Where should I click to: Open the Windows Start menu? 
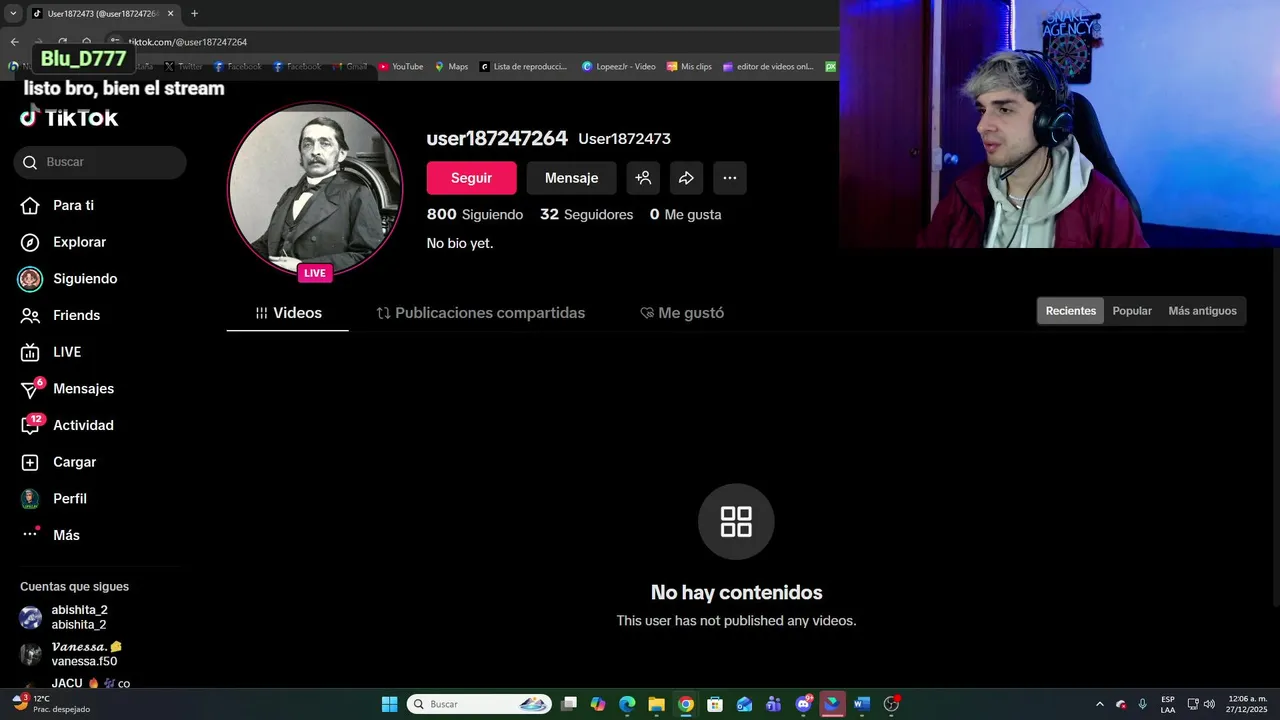390,704
